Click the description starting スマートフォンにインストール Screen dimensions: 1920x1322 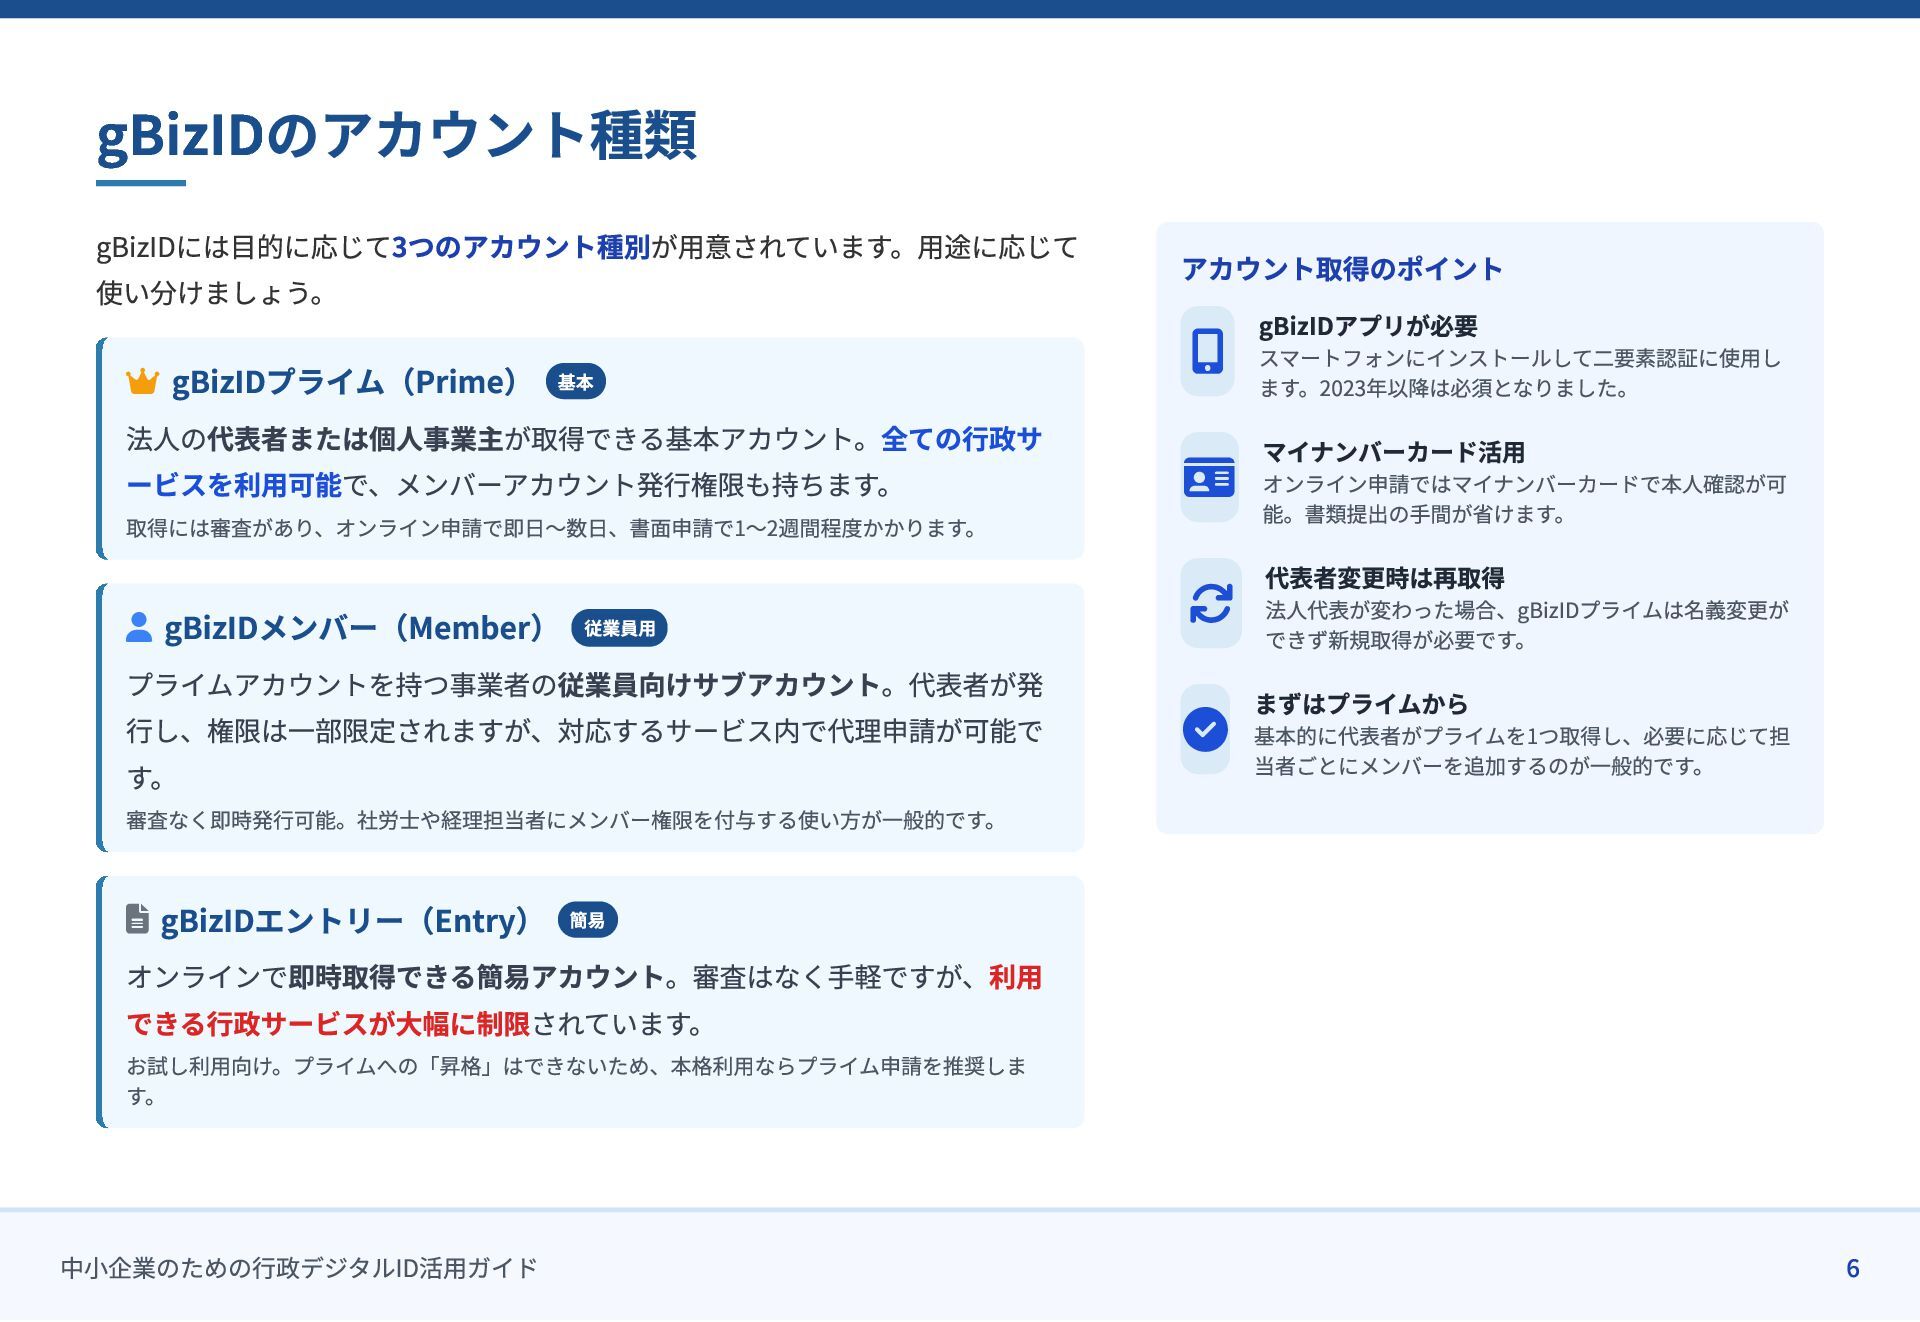point(1520,373)
